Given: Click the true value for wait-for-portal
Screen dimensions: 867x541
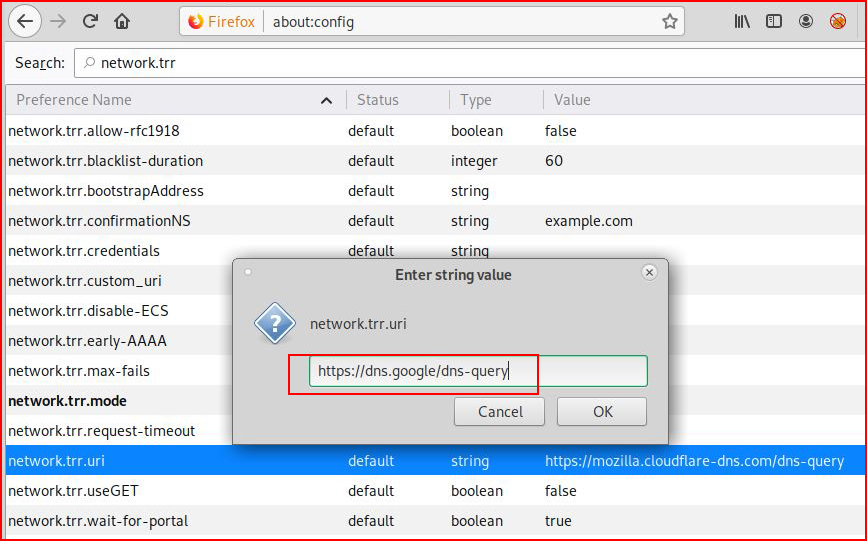Looking at the screenshot, I should pos(558,521).
